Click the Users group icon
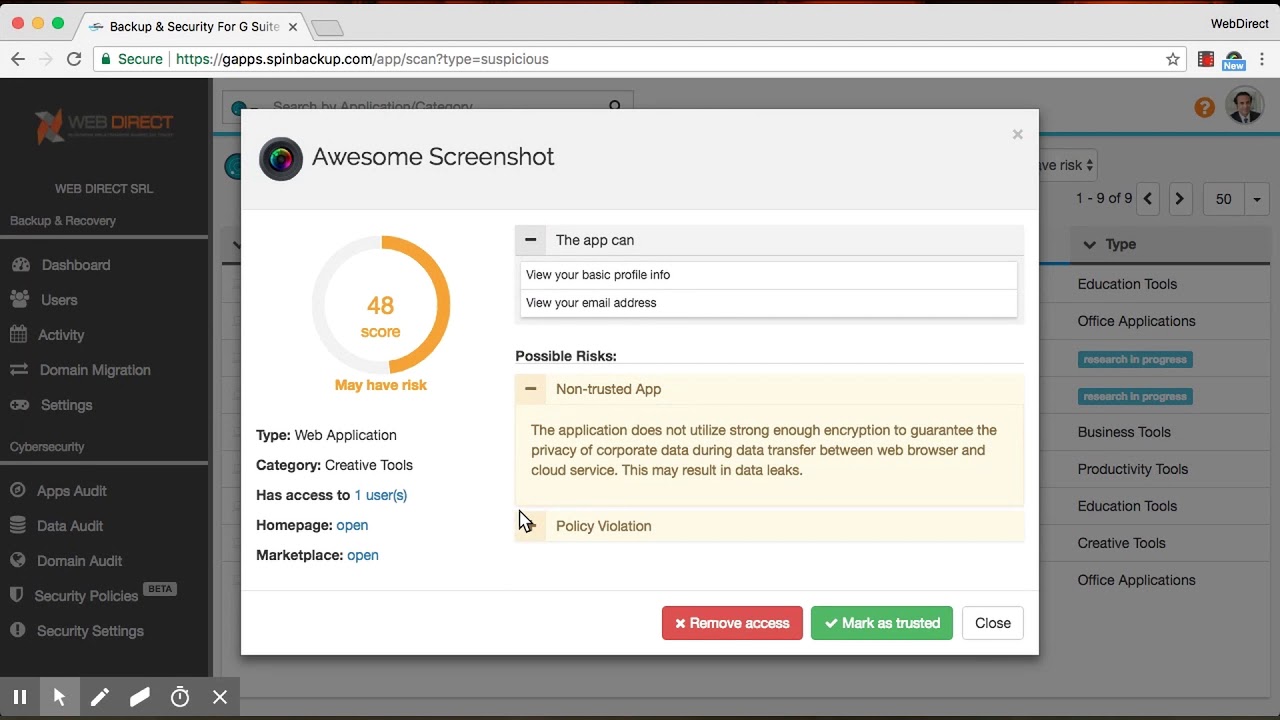The height and width of the screenshot is (720, 1280). pos(19,299)
